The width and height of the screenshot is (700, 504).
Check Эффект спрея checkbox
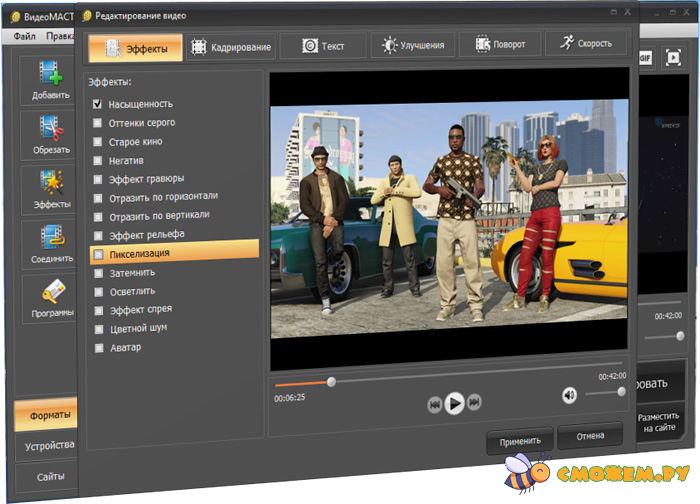coord(99,311)
